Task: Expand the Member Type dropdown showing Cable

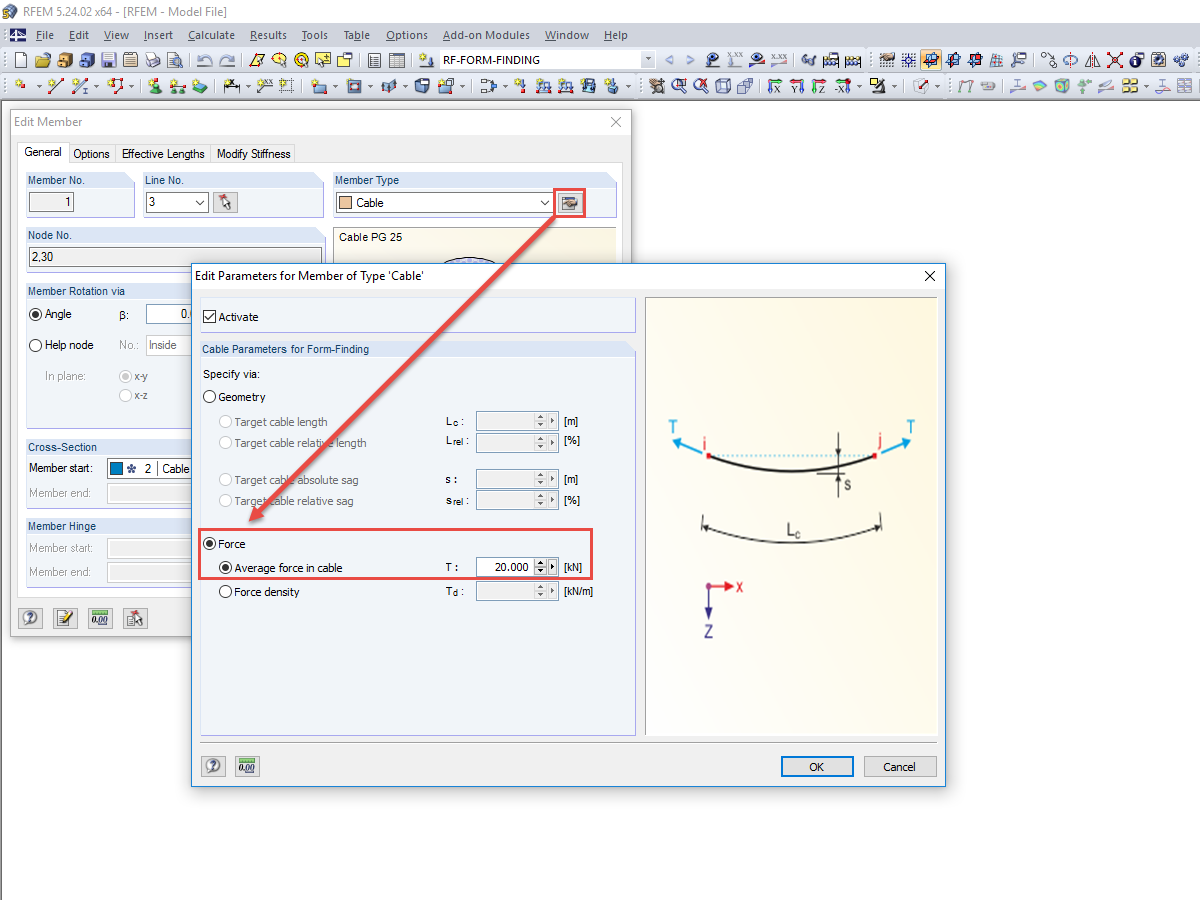Action: (x=543, y=202)
